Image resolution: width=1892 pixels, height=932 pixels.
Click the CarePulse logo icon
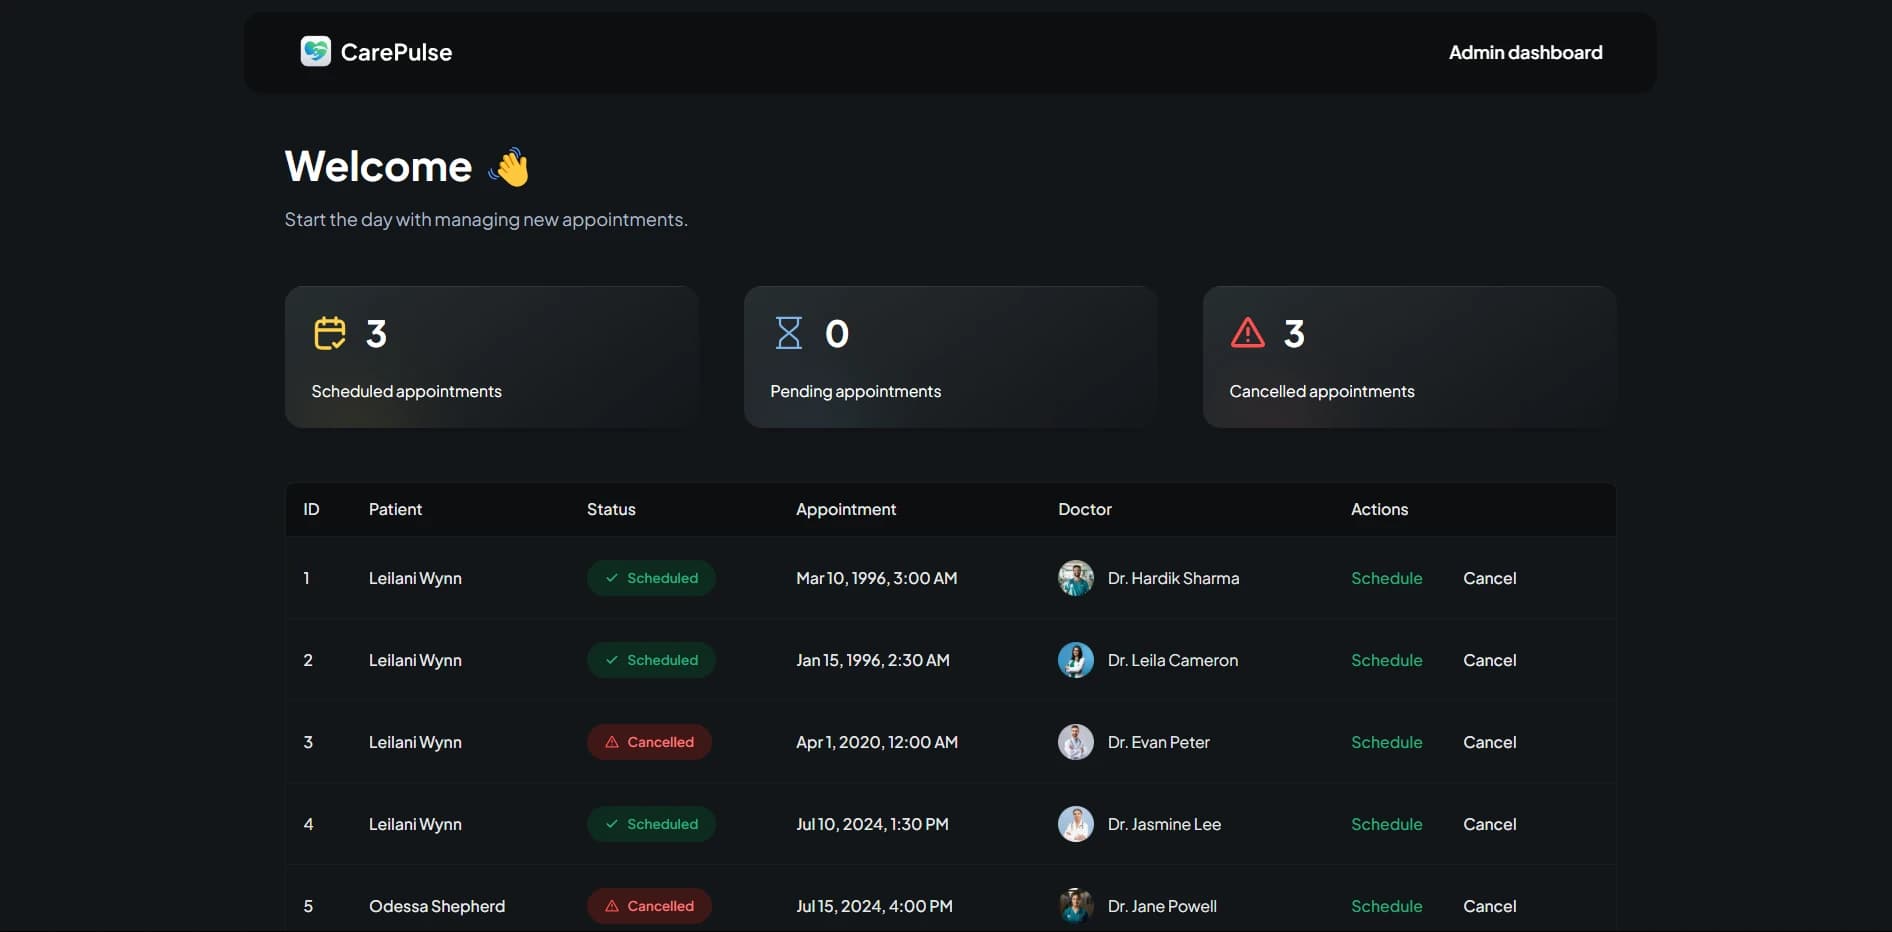[315, 52]
